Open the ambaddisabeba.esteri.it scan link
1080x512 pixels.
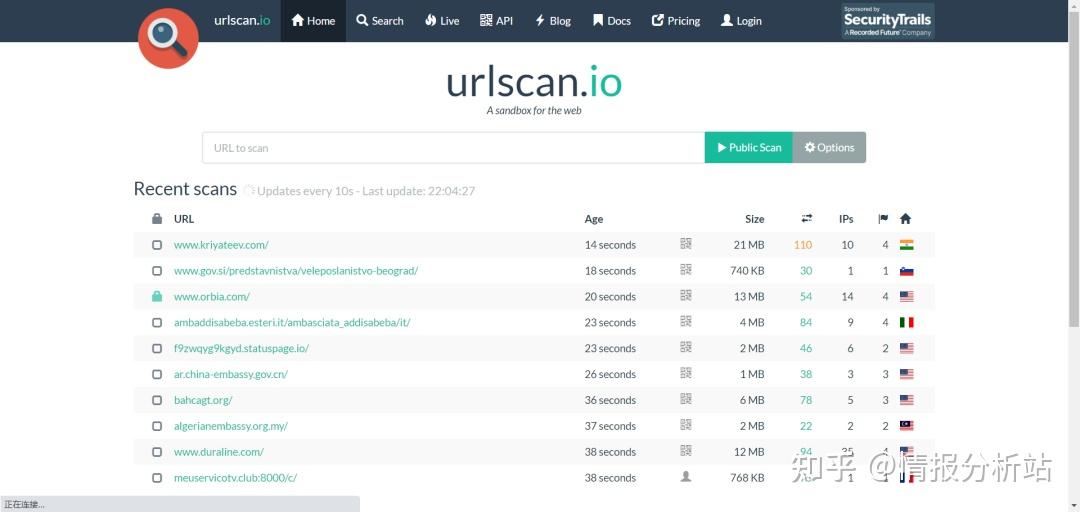(292, 322)
